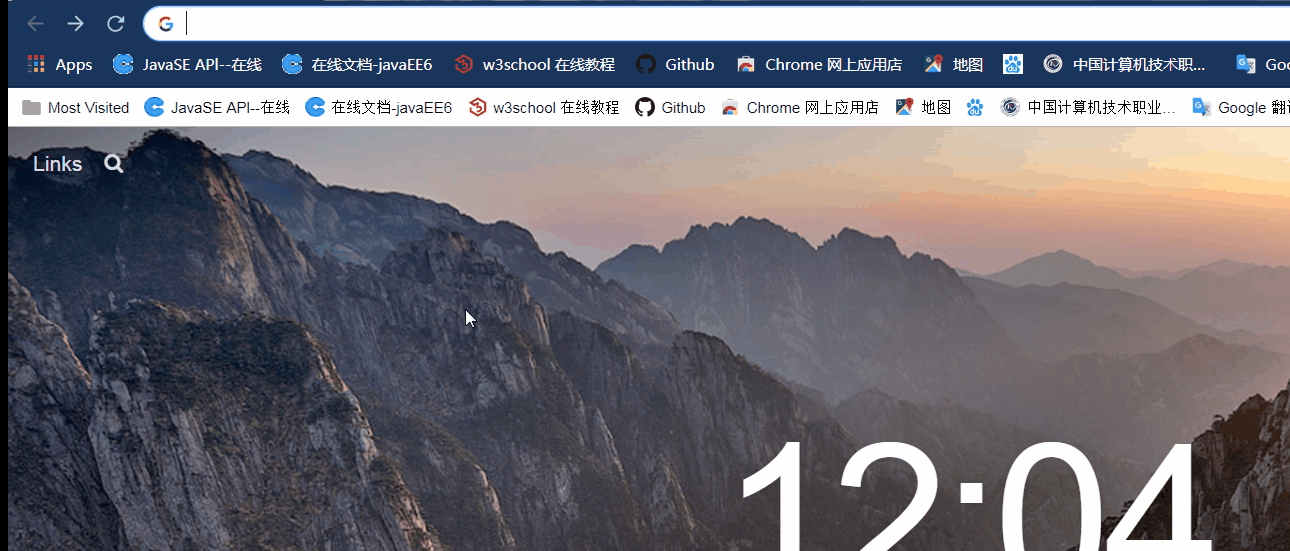Reload the page with the refresh icon

116,24
